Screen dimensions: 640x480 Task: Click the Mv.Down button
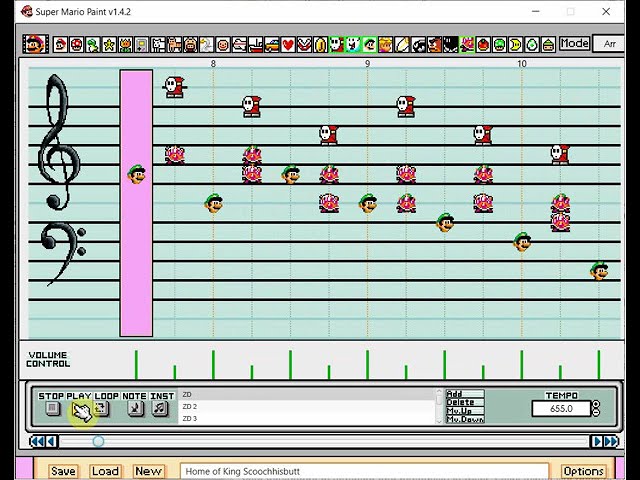tap(465, 419)
